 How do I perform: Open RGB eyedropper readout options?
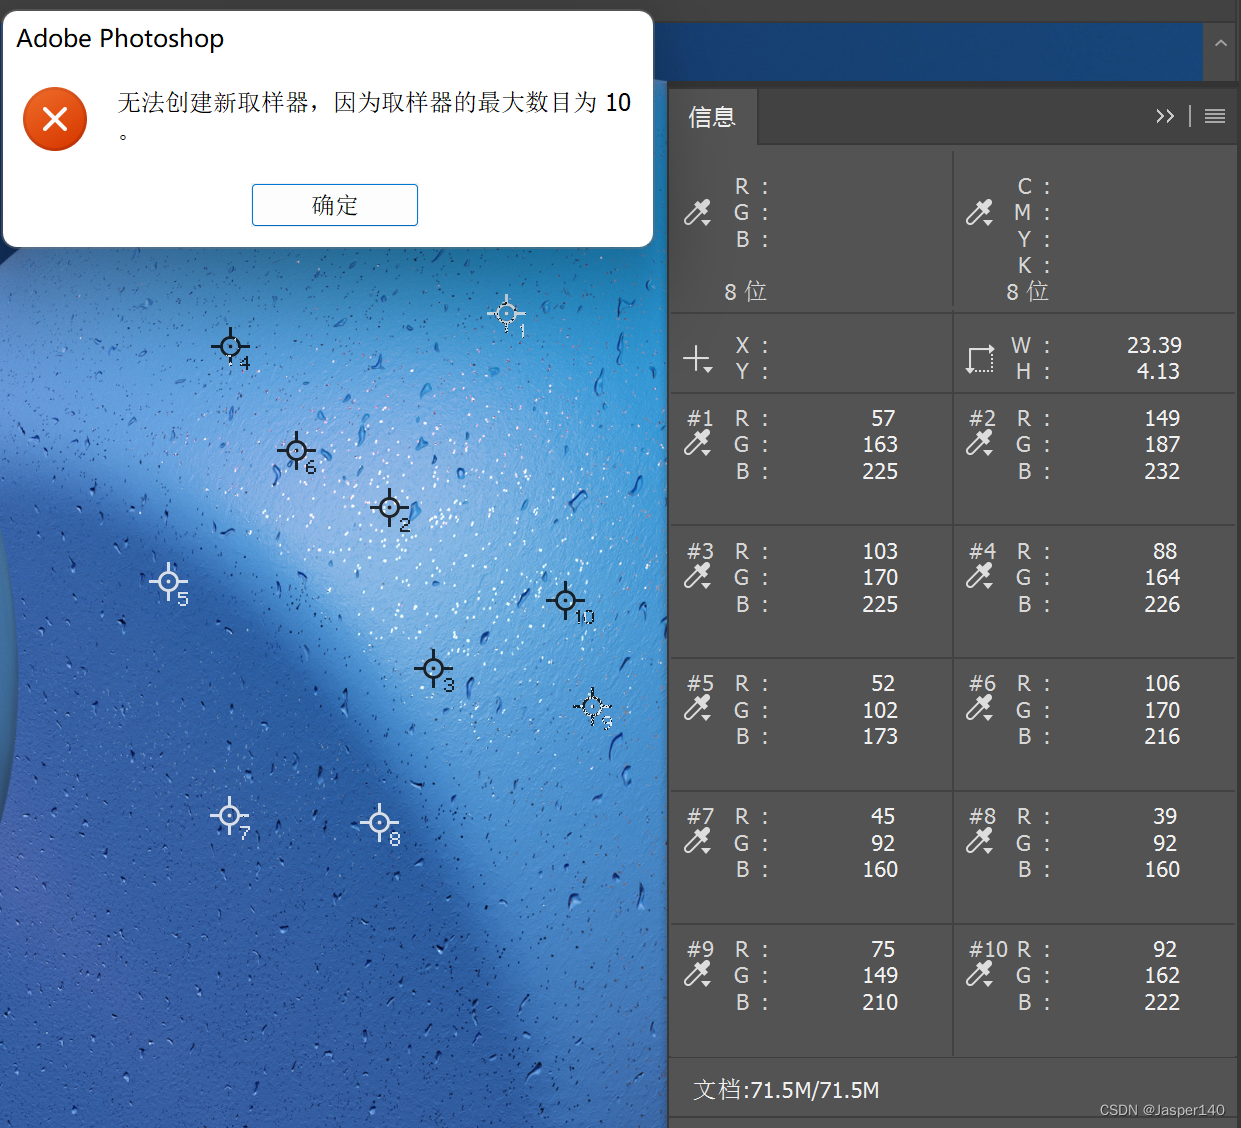point(698,212)
